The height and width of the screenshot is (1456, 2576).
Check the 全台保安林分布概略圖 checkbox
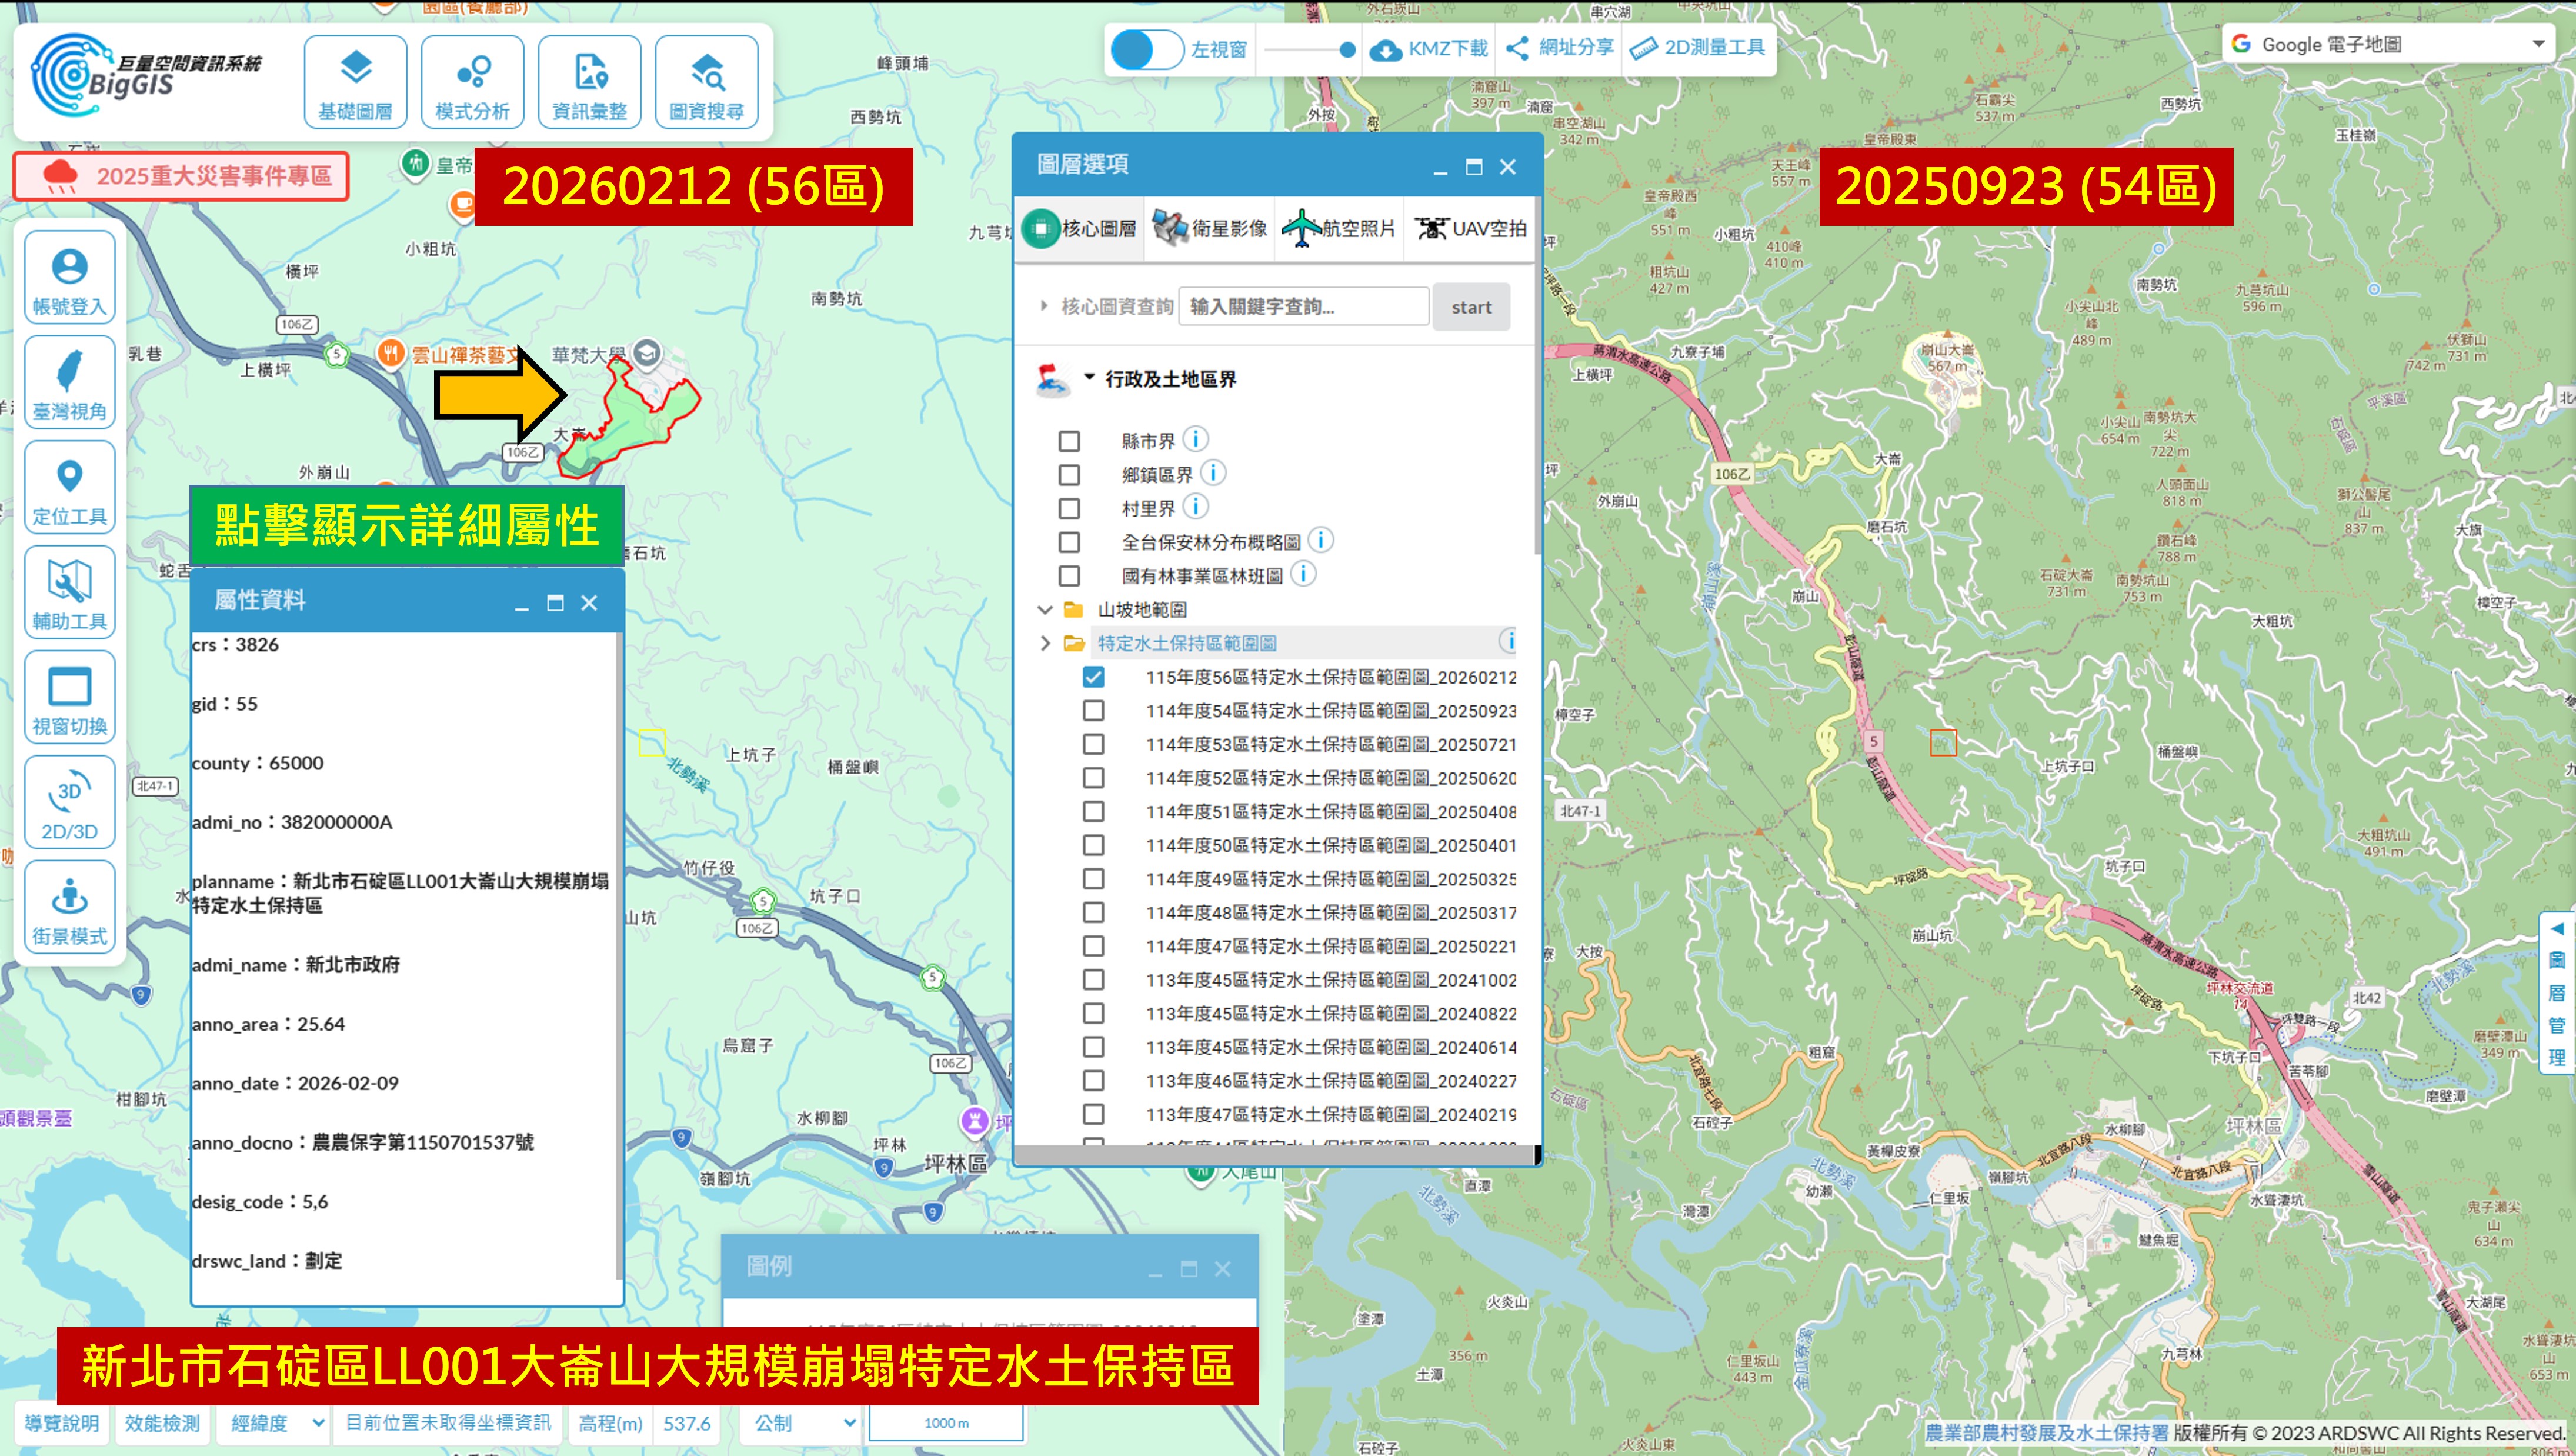(x=1069, y=542)
